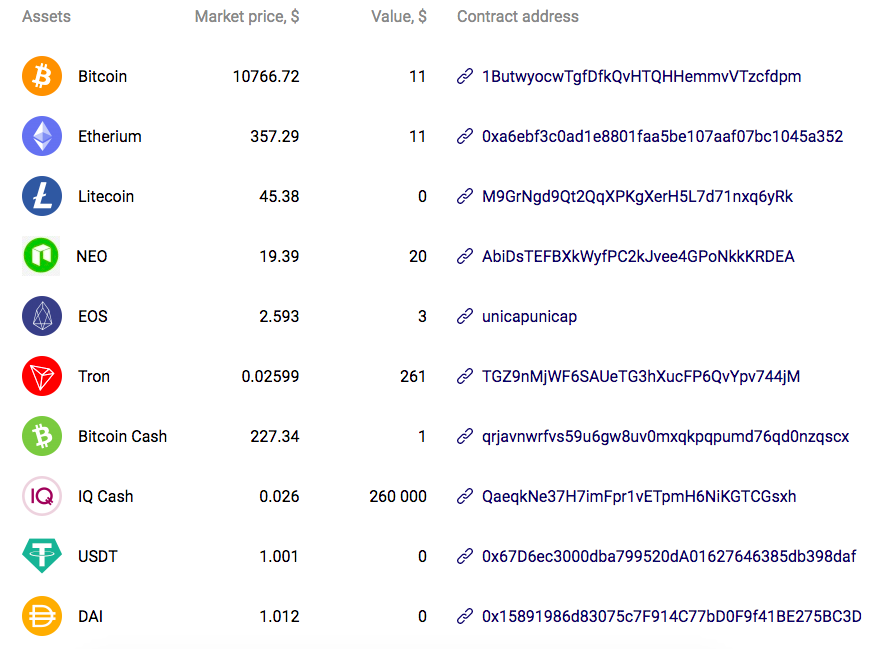Click the link icon beside Bitcoin address

465,76
